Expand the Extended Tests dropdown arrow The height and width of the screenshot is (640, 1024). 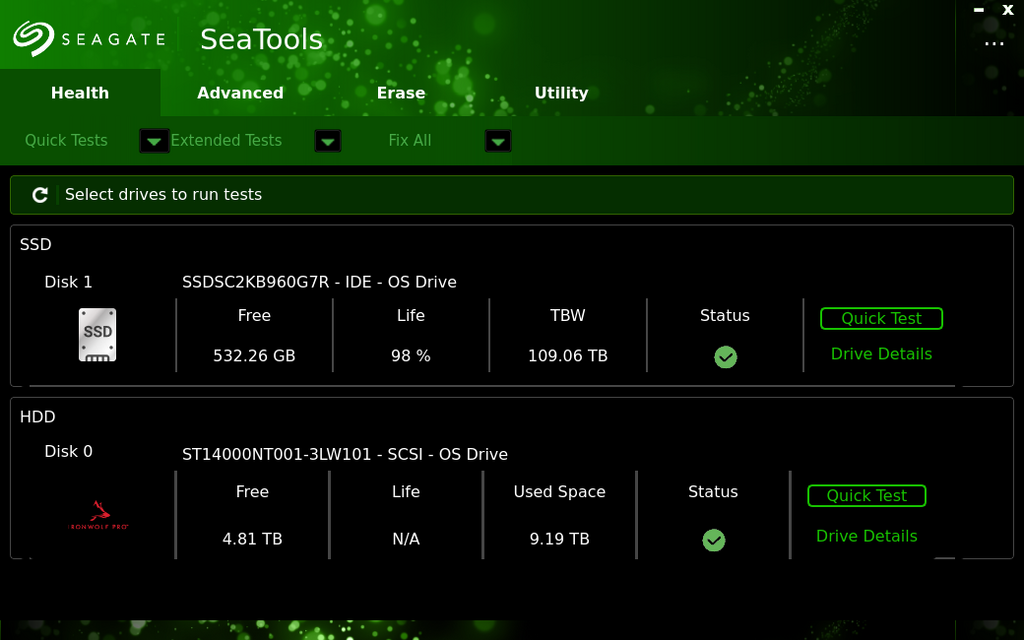[x=328, y=141]
